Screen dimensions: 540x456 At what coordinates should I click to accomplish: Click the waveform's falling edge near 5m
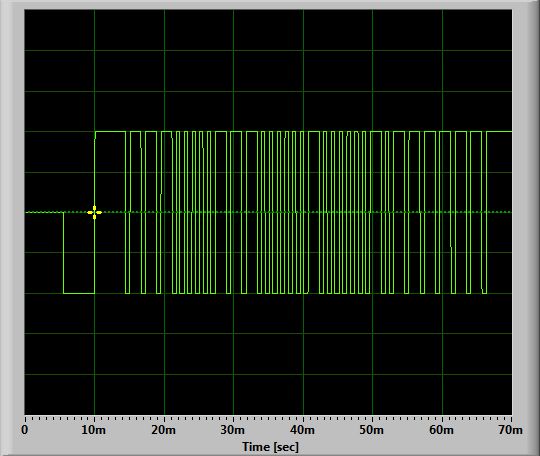coord(63,252)
